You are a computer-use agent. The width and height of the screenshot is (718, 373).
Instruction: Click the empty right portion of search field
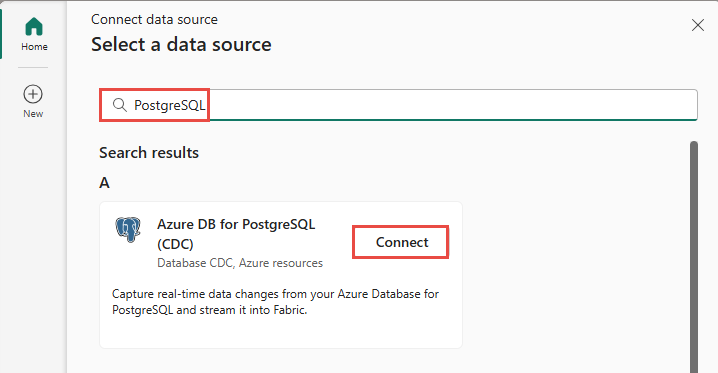tap(453, 105)
